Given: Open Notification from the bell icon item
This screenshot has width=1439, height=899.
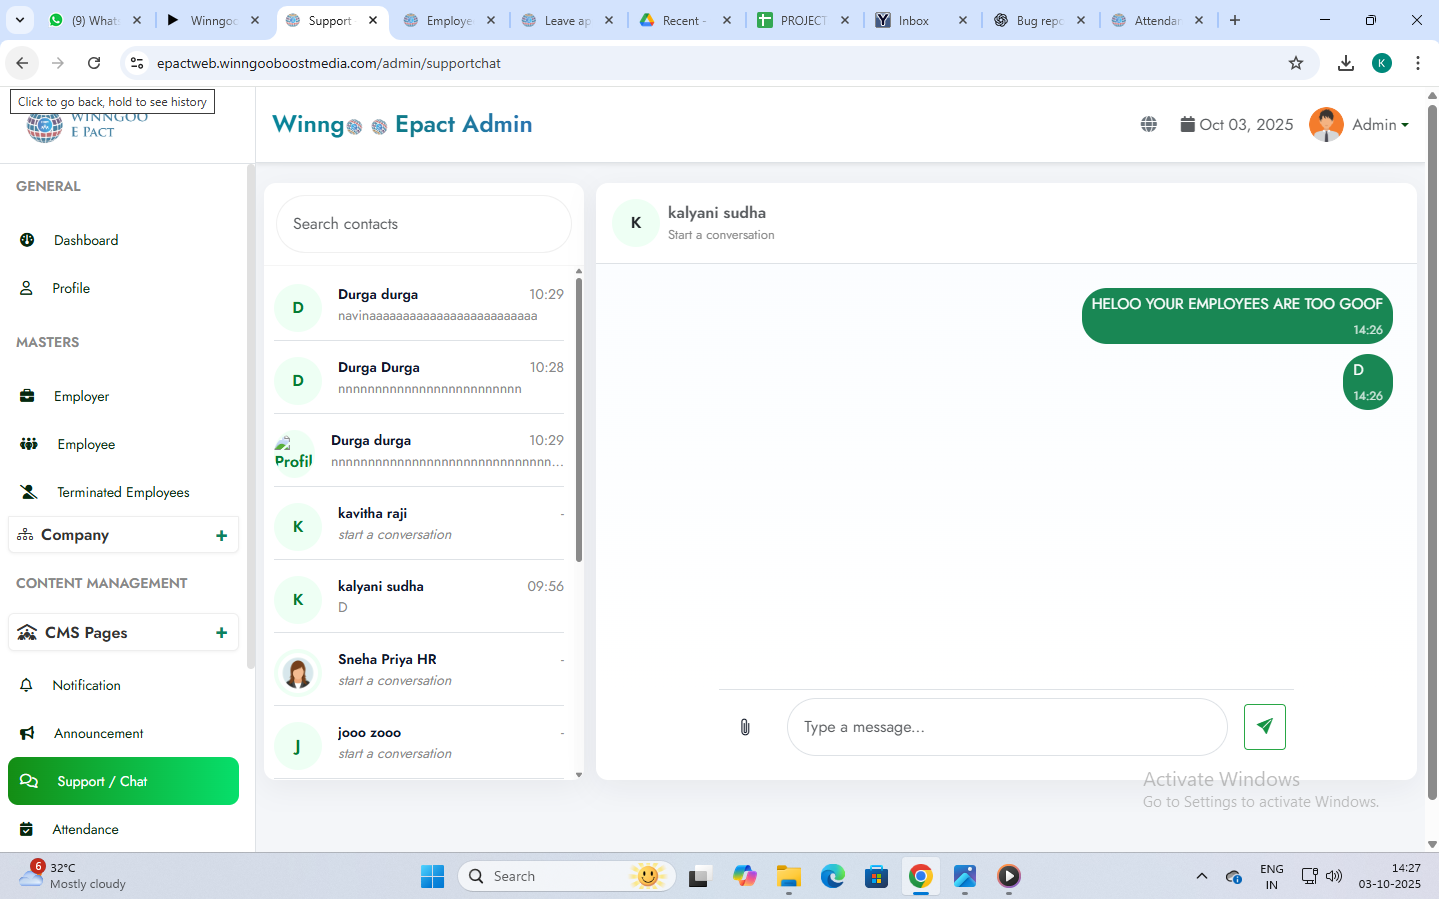Looking at the screenshot, I should (x=86, y=685).
